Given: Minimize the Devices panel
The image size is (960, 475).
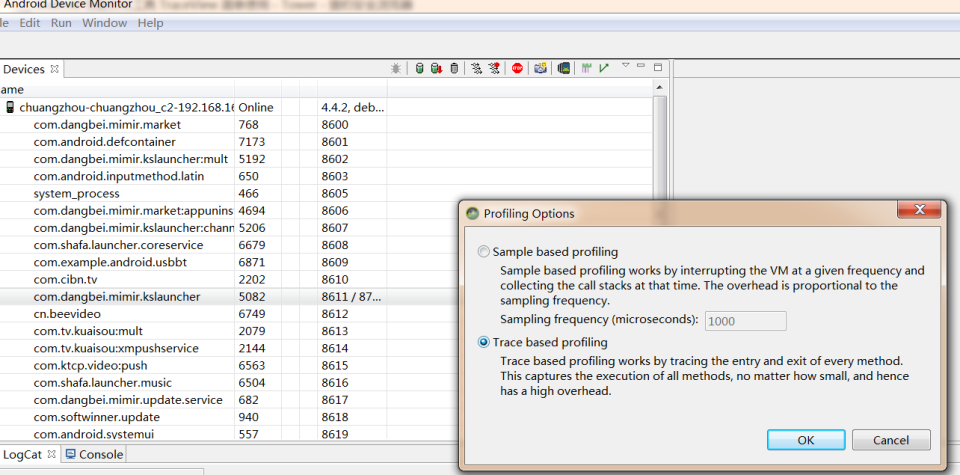Looking at the screenshot, I should point(641,65).
